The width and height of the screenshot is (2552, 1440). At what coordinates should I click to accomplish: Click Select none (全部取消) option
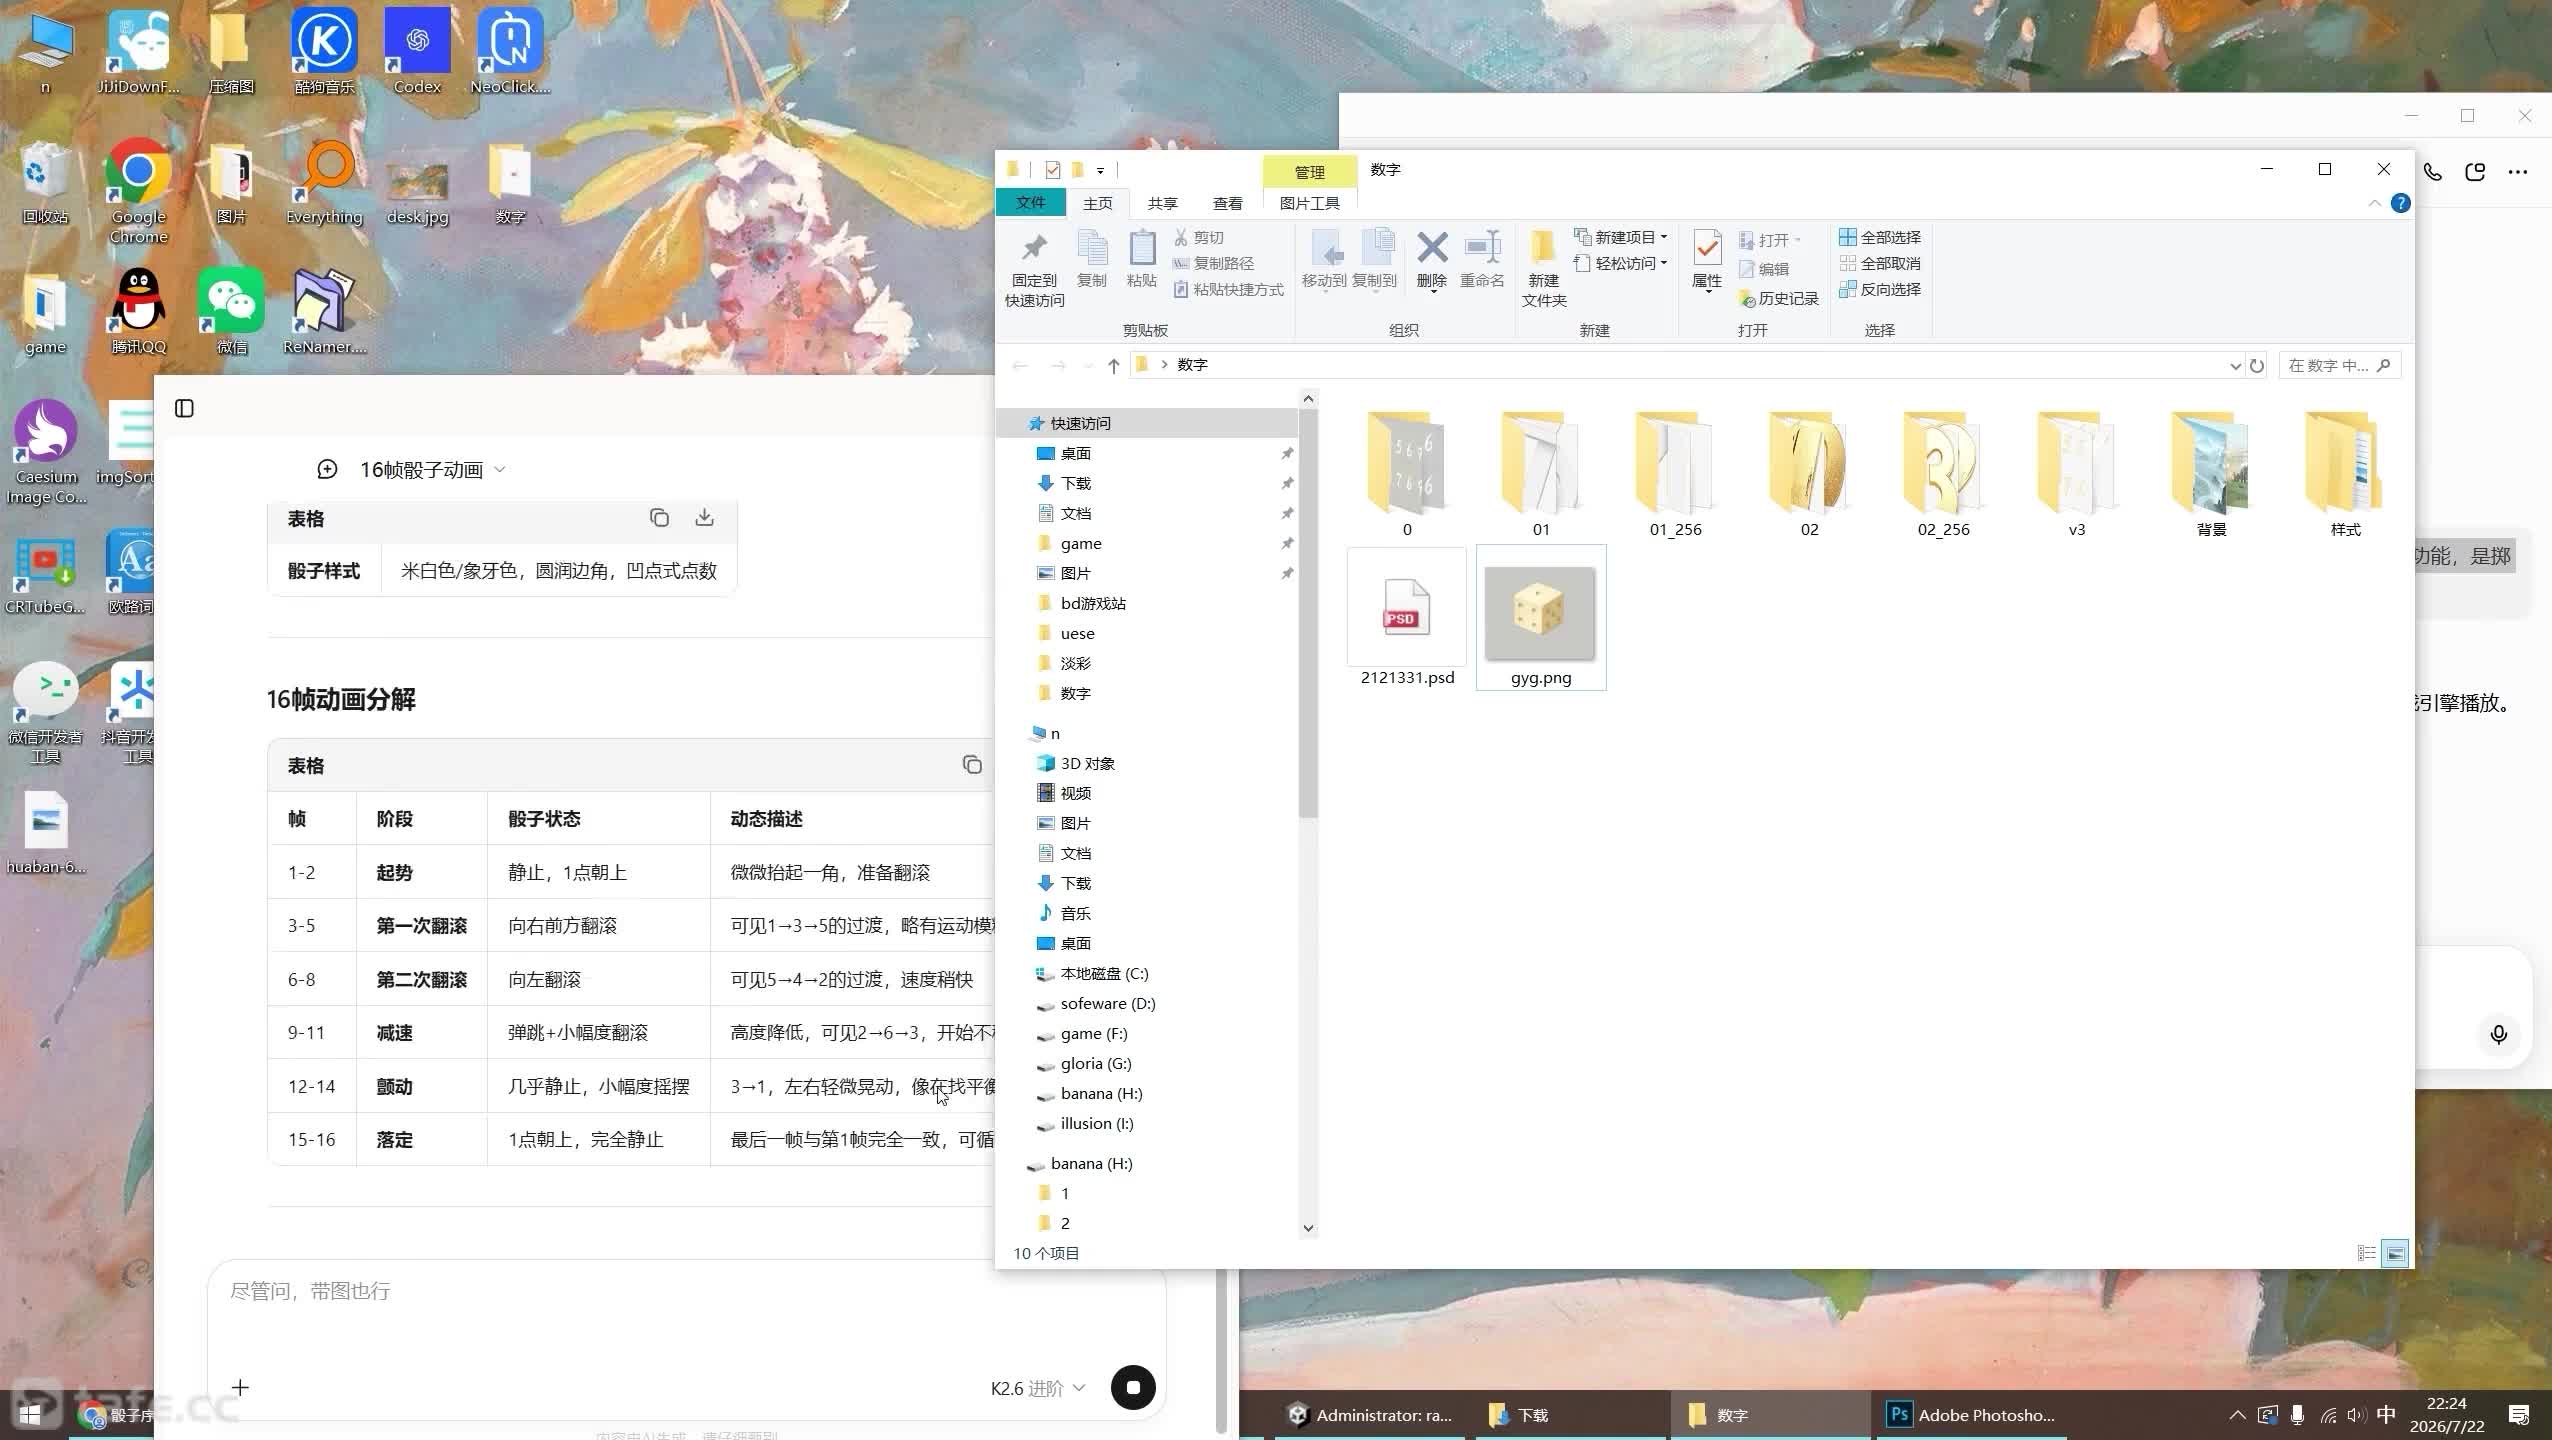tap(1880, 263)
